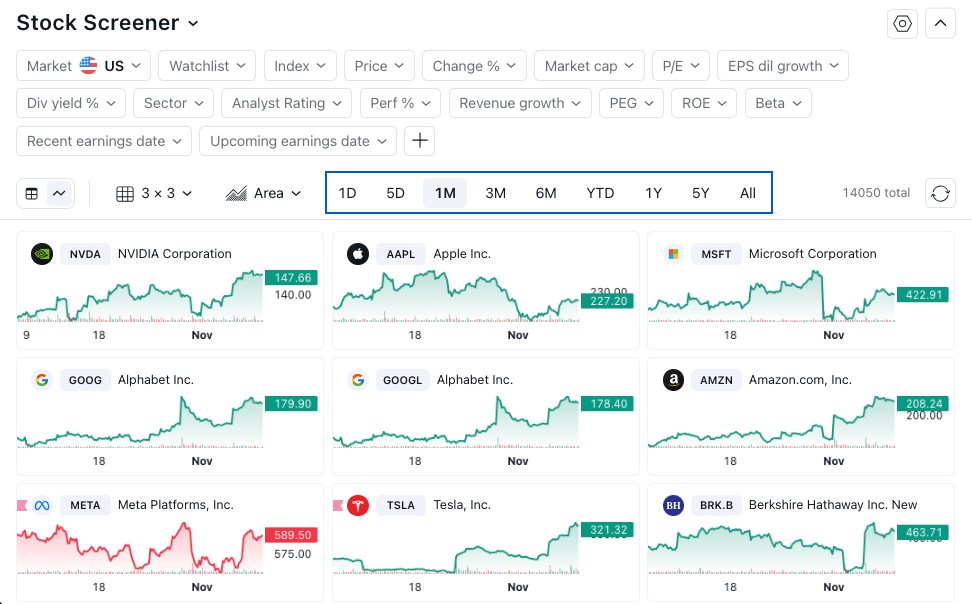Click the TSLA ticker label
The width and height of the screenshot is (972, 604).
pyautogui.click(x=400, y=505)
